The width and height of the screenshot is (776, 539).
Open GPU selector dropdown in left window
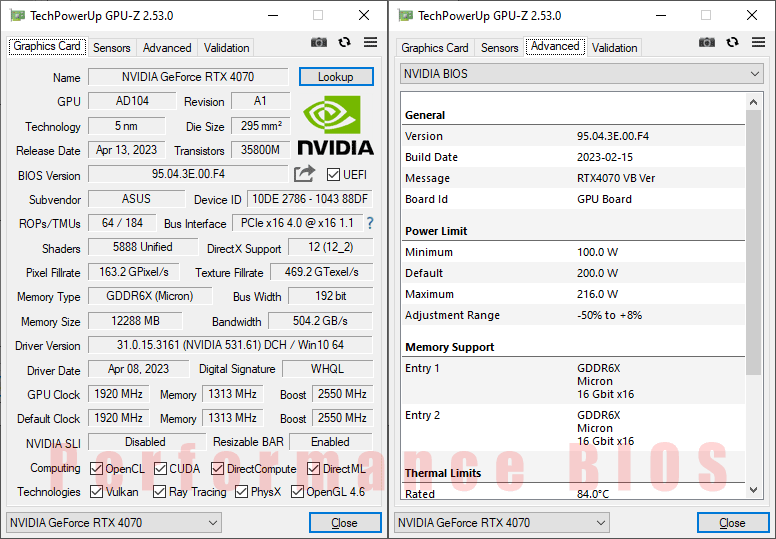(113, 523)
